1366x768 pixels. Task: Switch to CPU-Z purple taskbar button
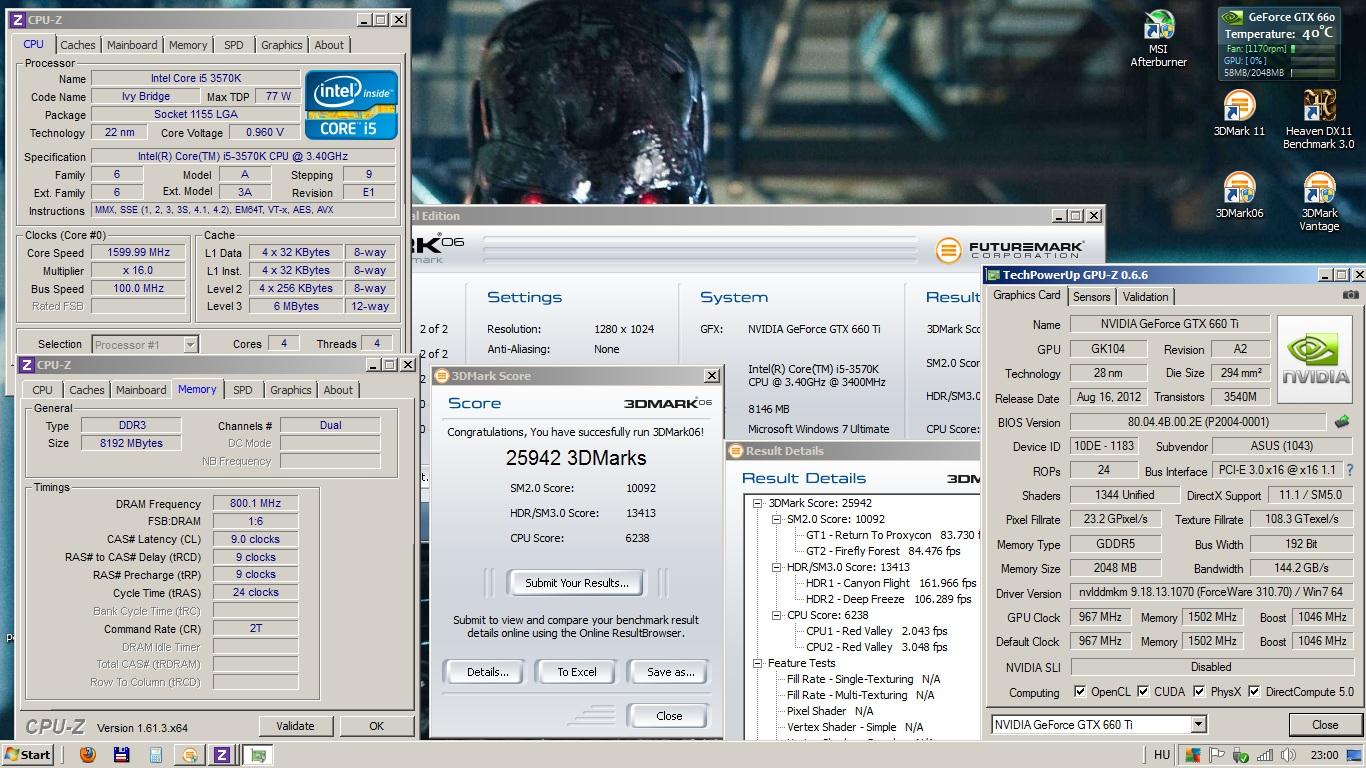point(222,755)
